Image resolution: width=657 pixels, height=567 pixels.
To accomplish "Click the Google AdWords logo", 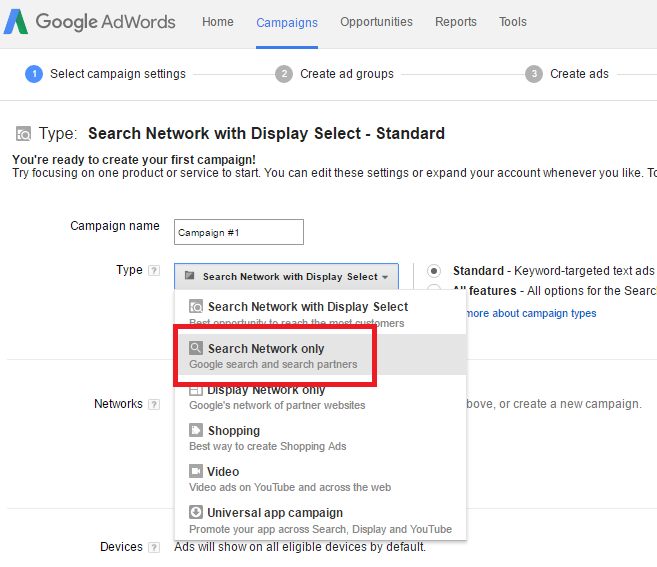I will [89, 22].
